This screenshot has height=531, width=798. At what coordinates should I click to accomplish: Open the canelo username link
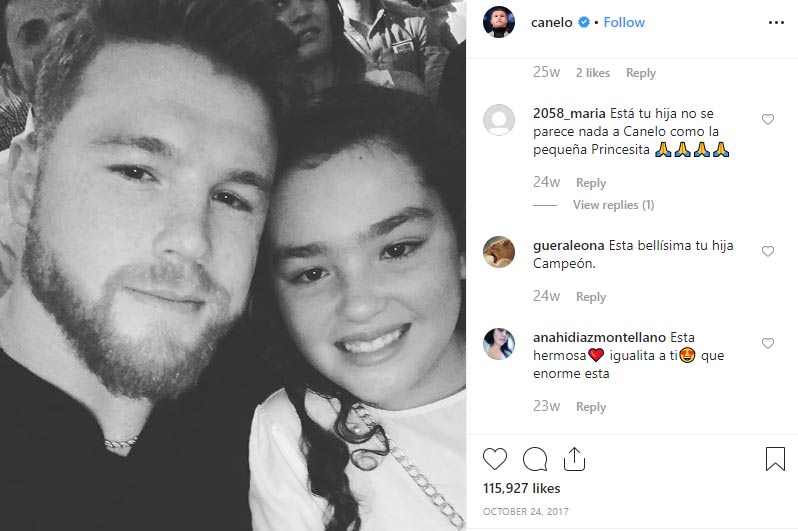pos(552,22)
